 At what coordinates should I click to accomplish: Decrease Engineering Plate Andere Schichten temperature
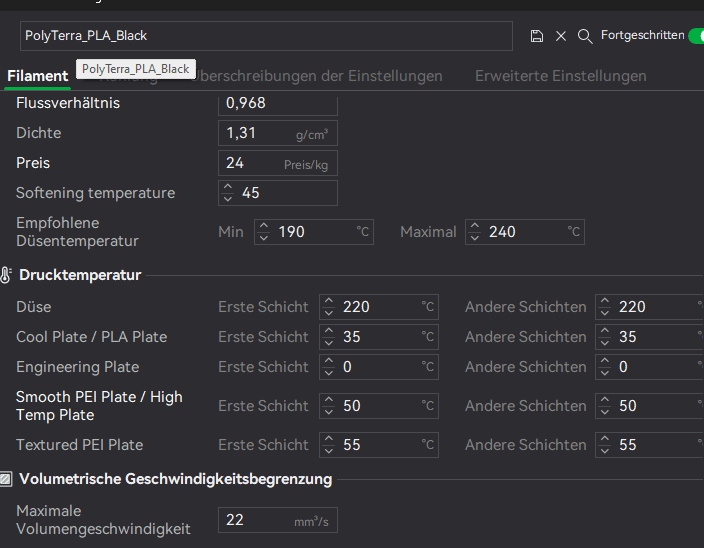coord(605,373)
